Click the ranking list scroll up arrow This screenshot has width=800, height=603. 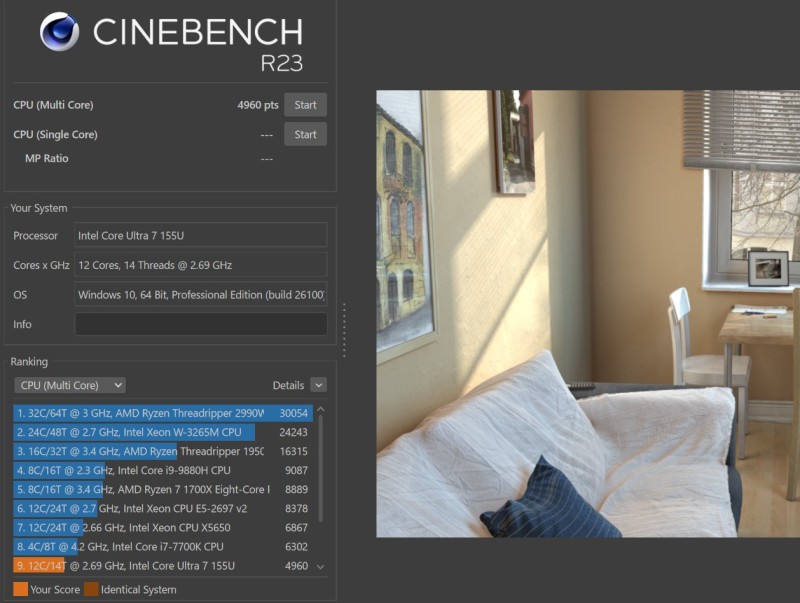pos(320,409)
